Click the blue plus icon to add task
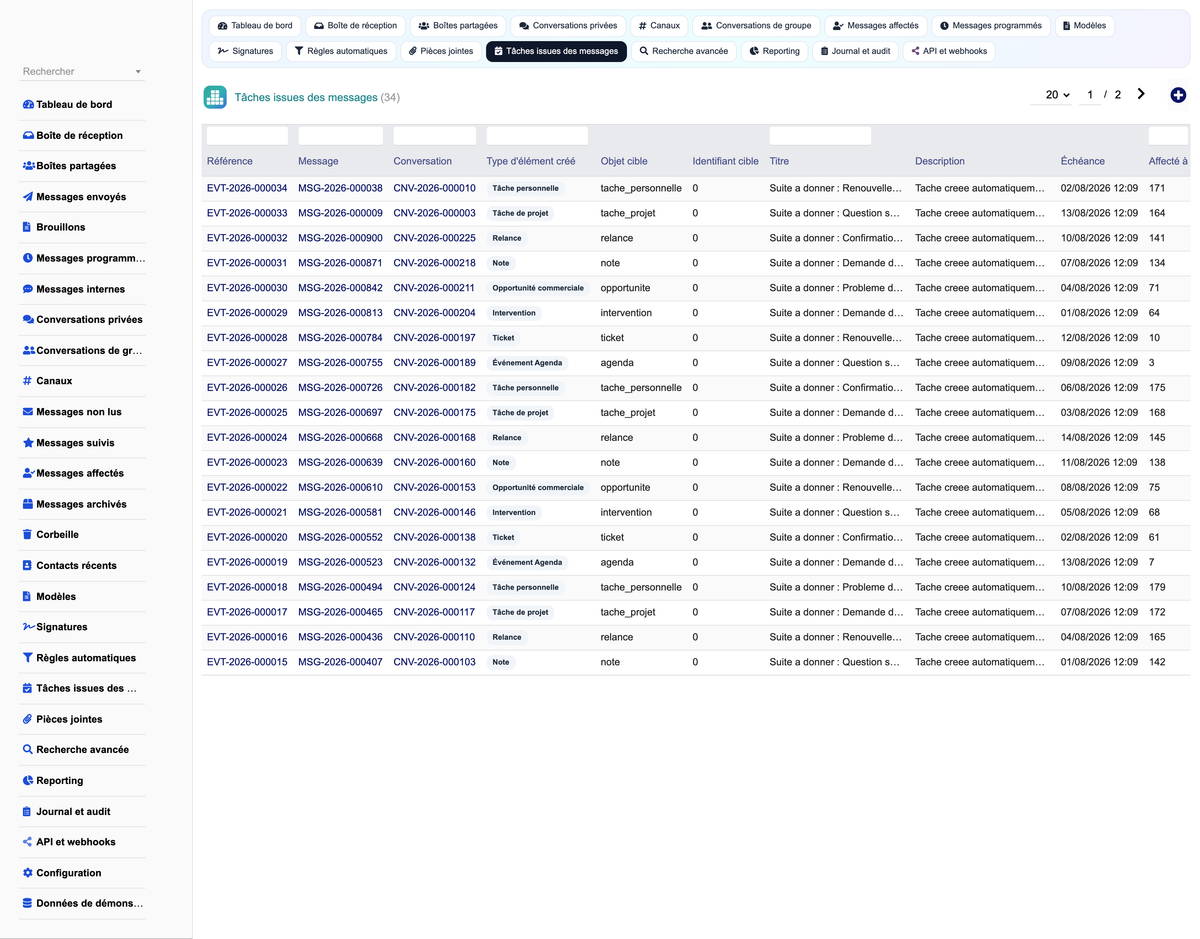The height and width of the screenshot is (939, 1200). pos(1178,95)
